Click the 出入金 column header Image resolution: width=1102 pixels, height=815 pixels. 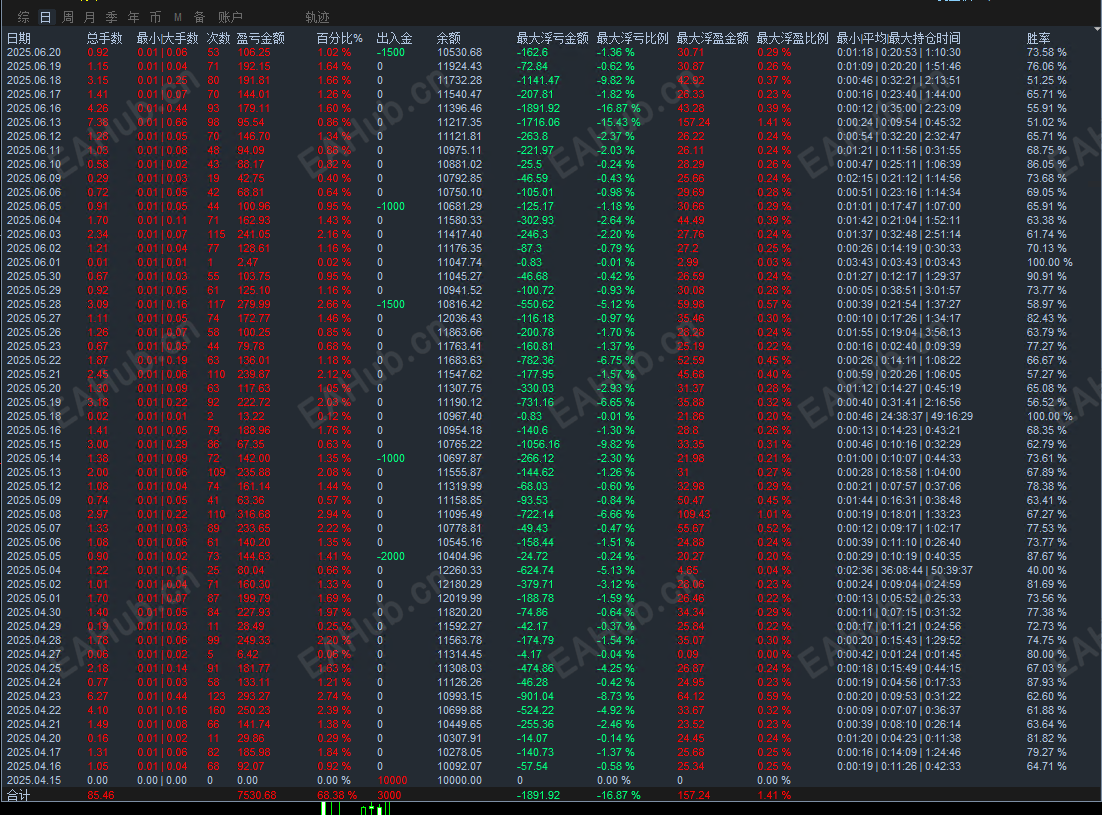(x=394, y=38)
